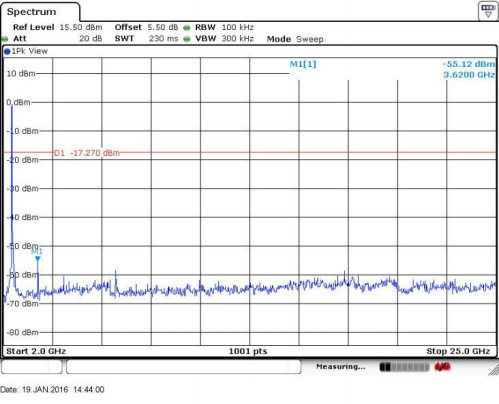Click the 3.6200 GHz marker frequency readout
This screenshot has width=499, height=404.
(x=469, y=75)
